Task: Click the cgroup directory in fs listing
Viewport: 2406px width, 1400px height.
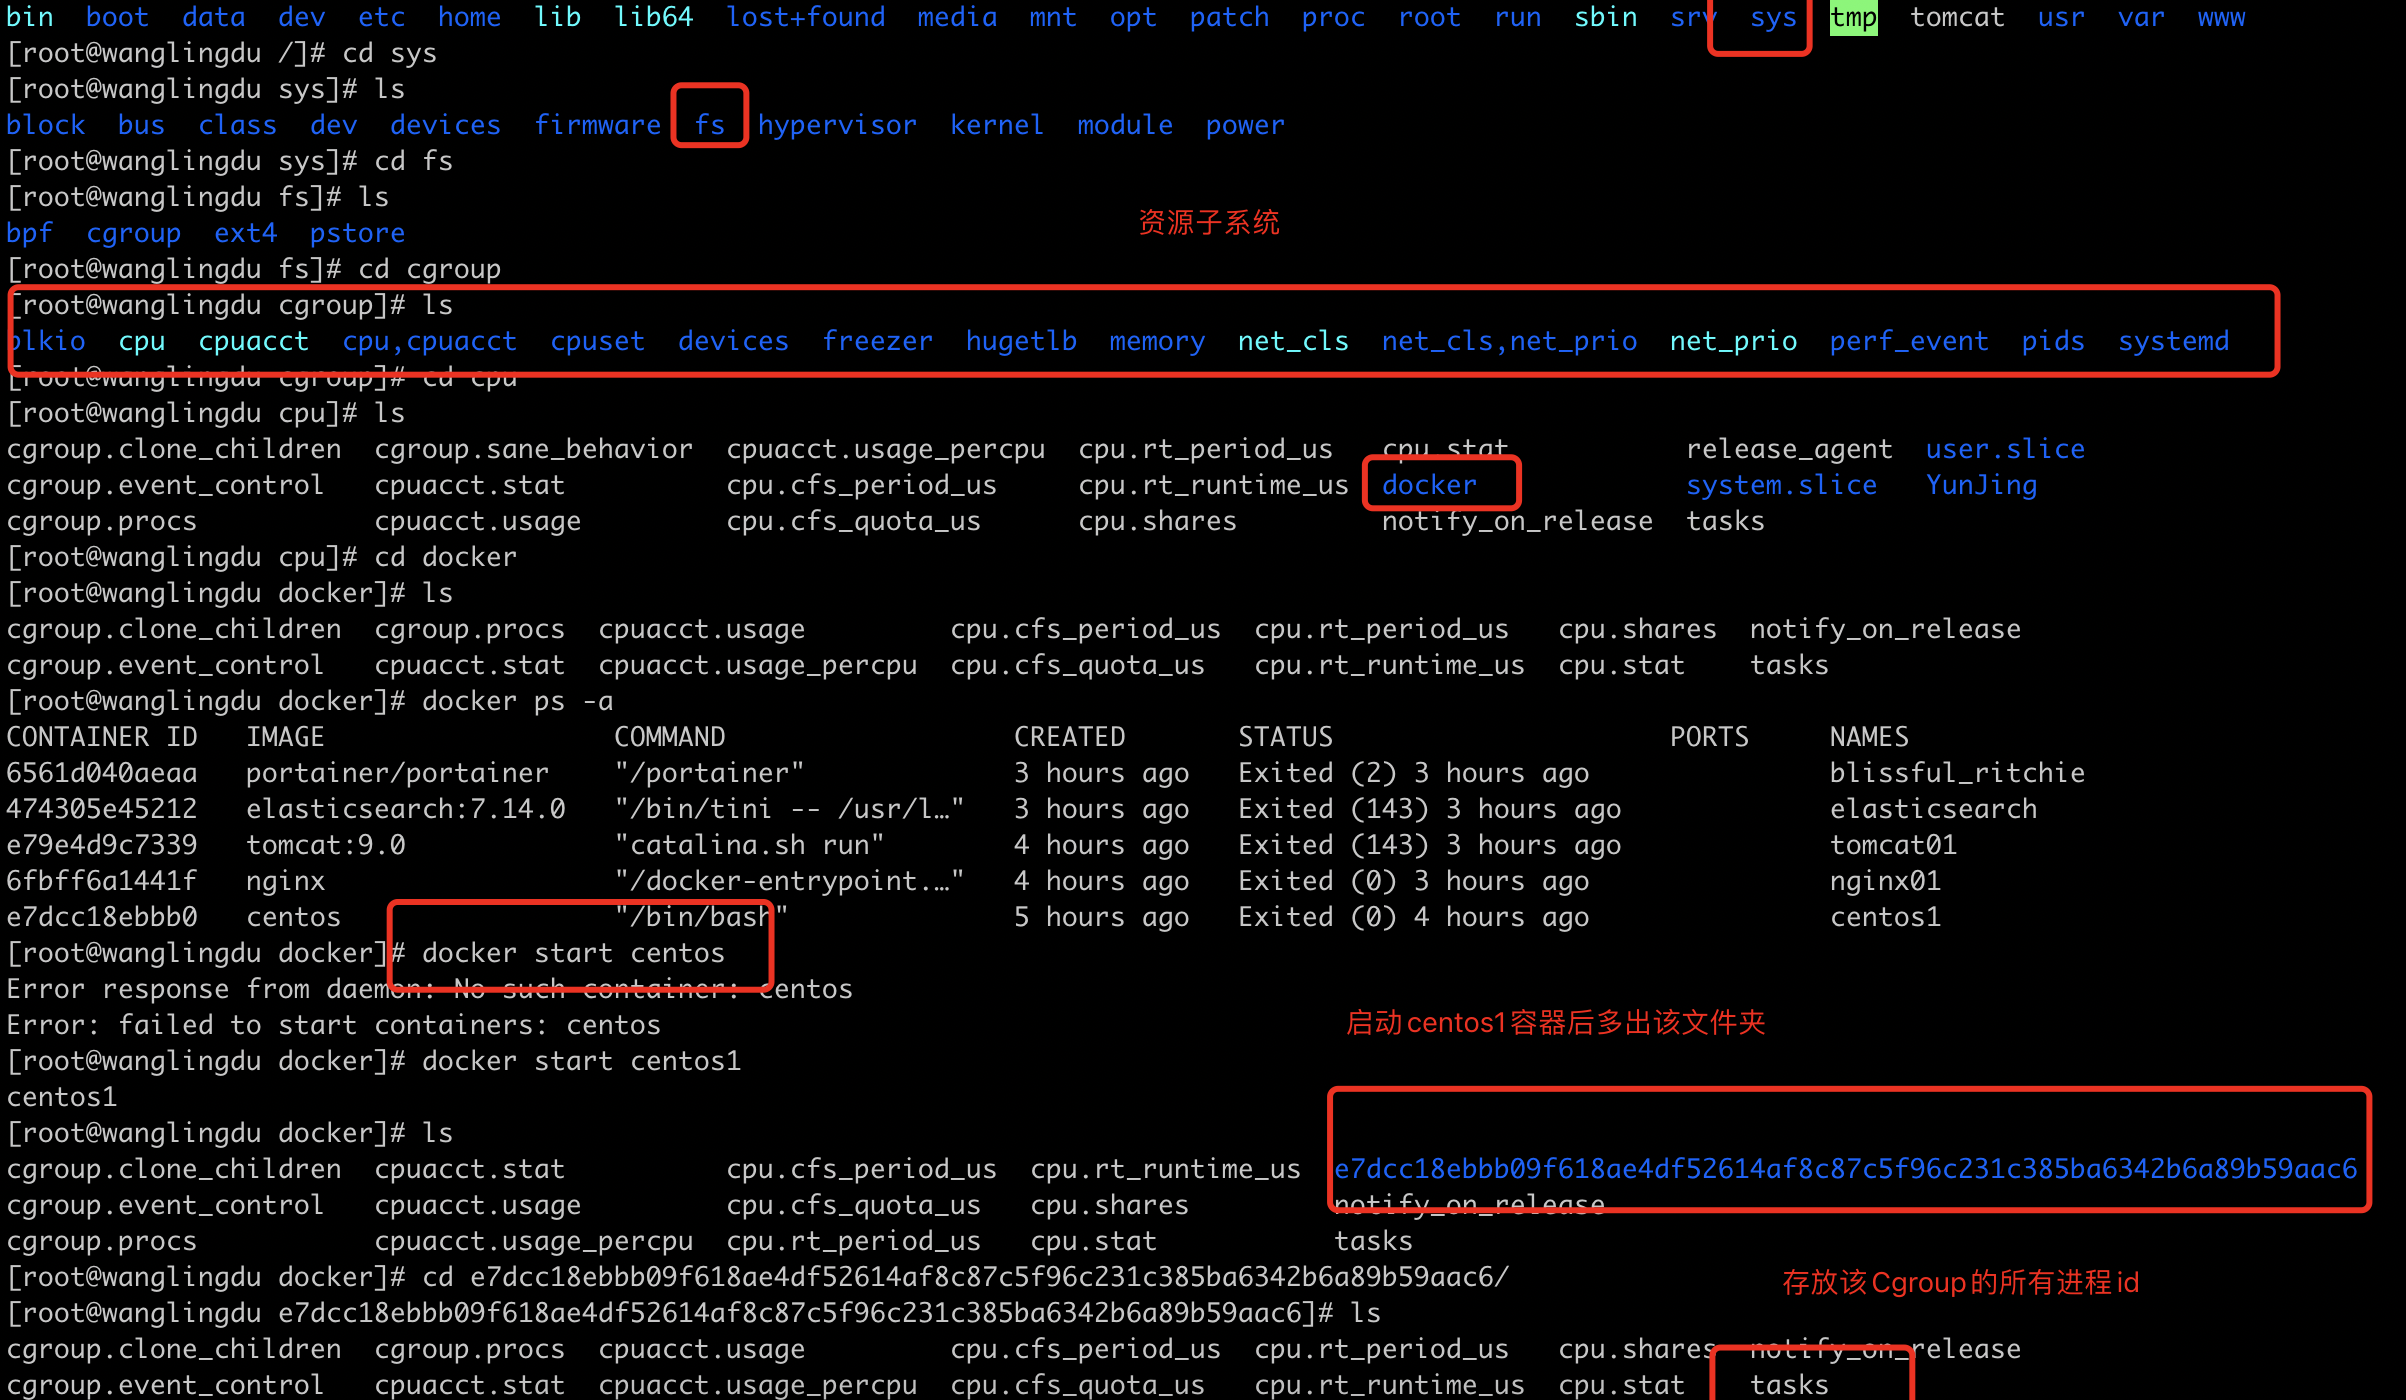Action: click(133, 233)
